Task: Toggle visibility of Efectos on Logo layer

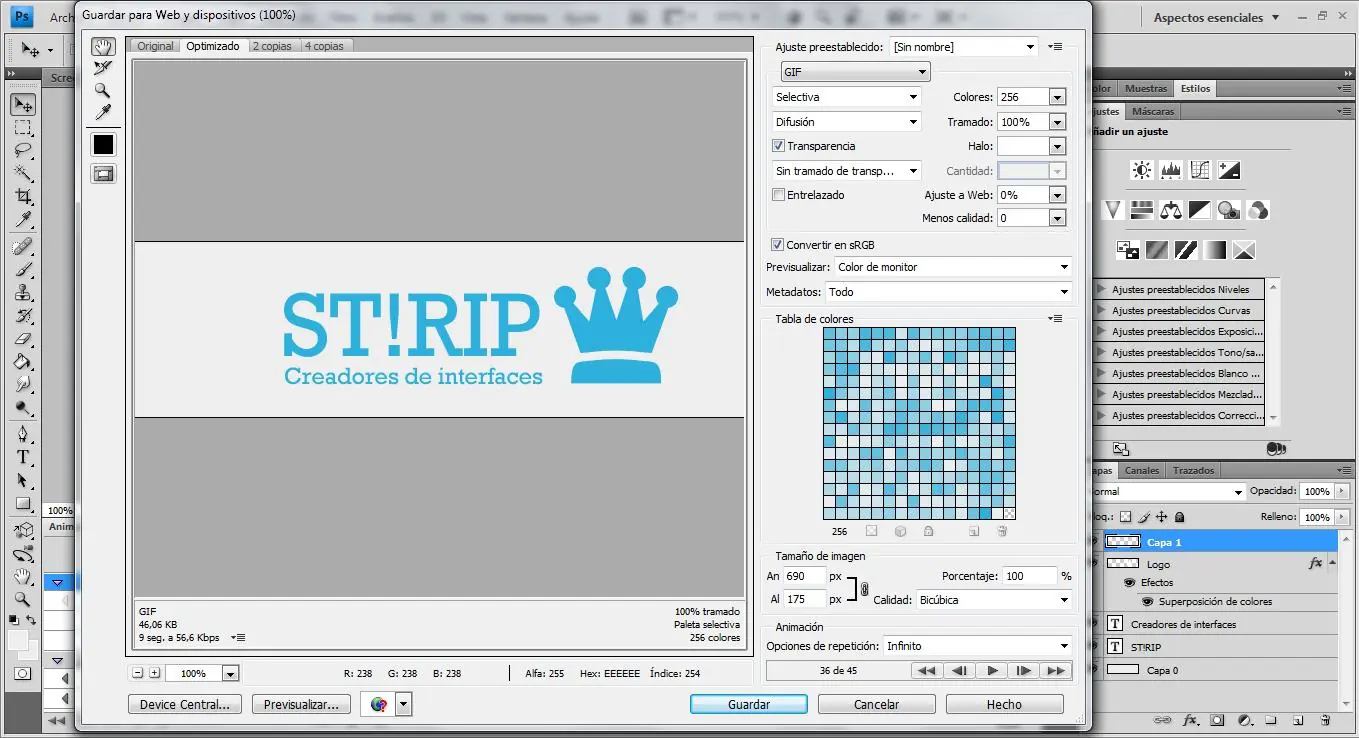Action: click(x=1129, y=582)
